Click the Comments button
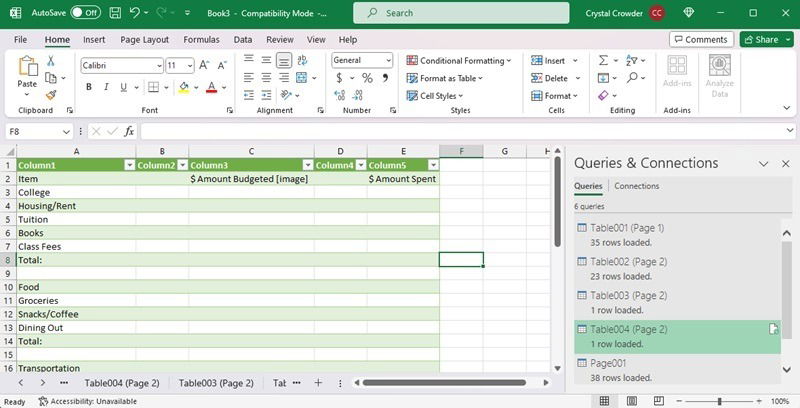The height and width of the screenshot is (408, 800). pyautogui.click(x=701, y=39)
